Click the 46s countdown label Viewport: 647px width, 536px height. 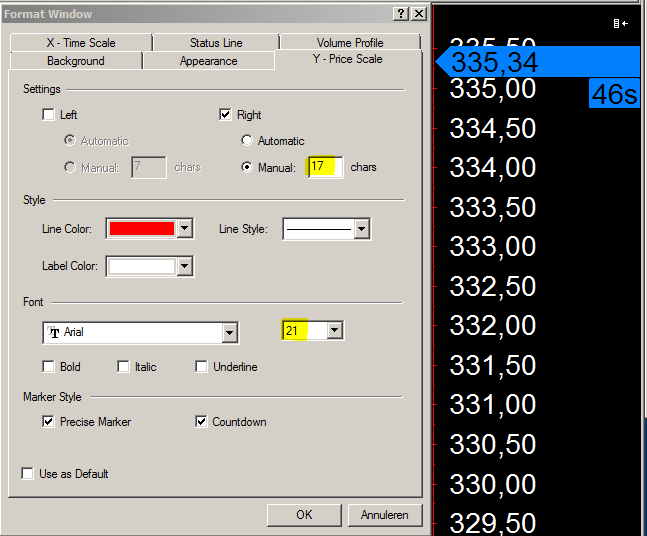[x=614, y=94]
